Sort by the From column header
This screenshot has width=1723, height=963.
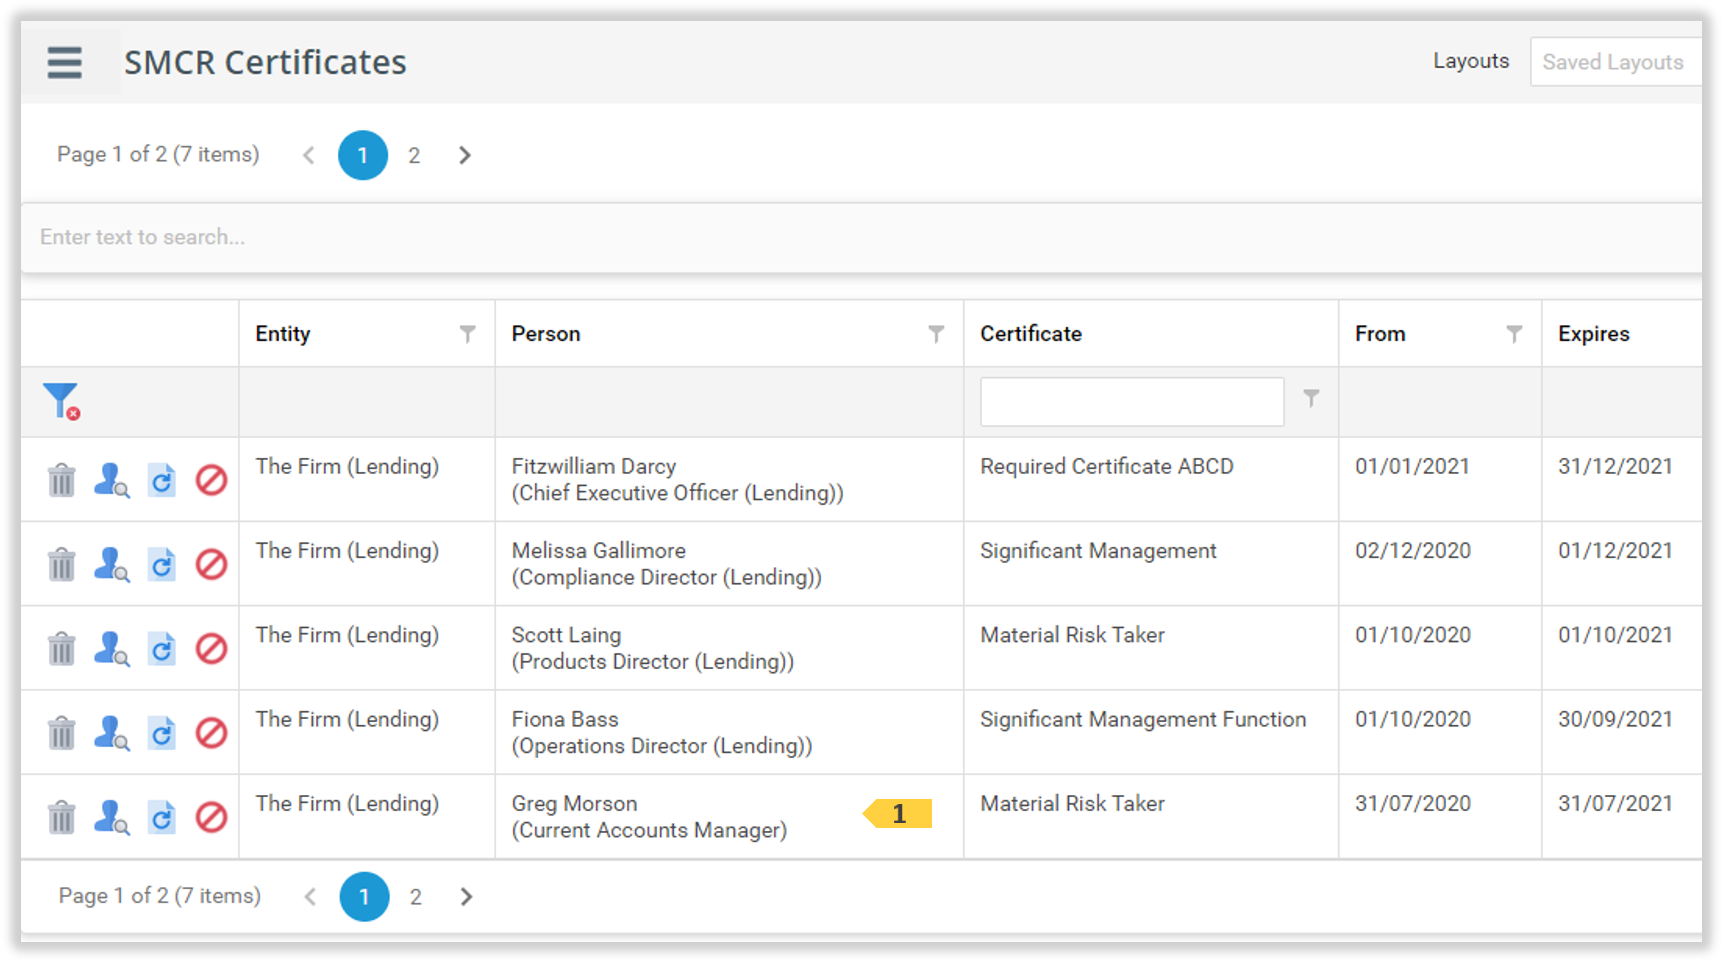point(1380,334)
